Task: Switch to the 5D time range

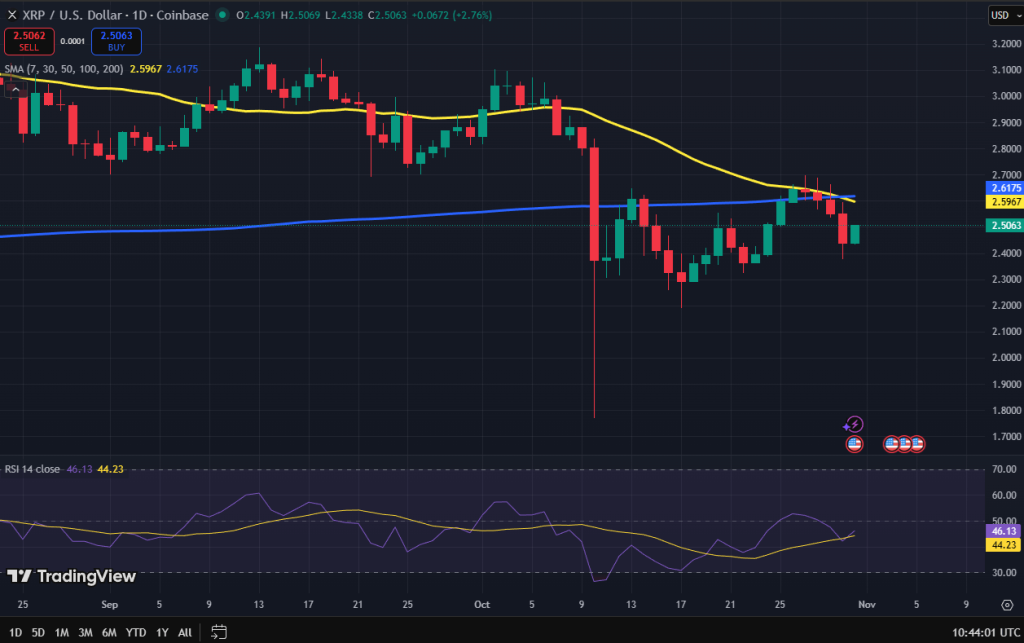Action: pyautogui.click(x=38, y=632)
